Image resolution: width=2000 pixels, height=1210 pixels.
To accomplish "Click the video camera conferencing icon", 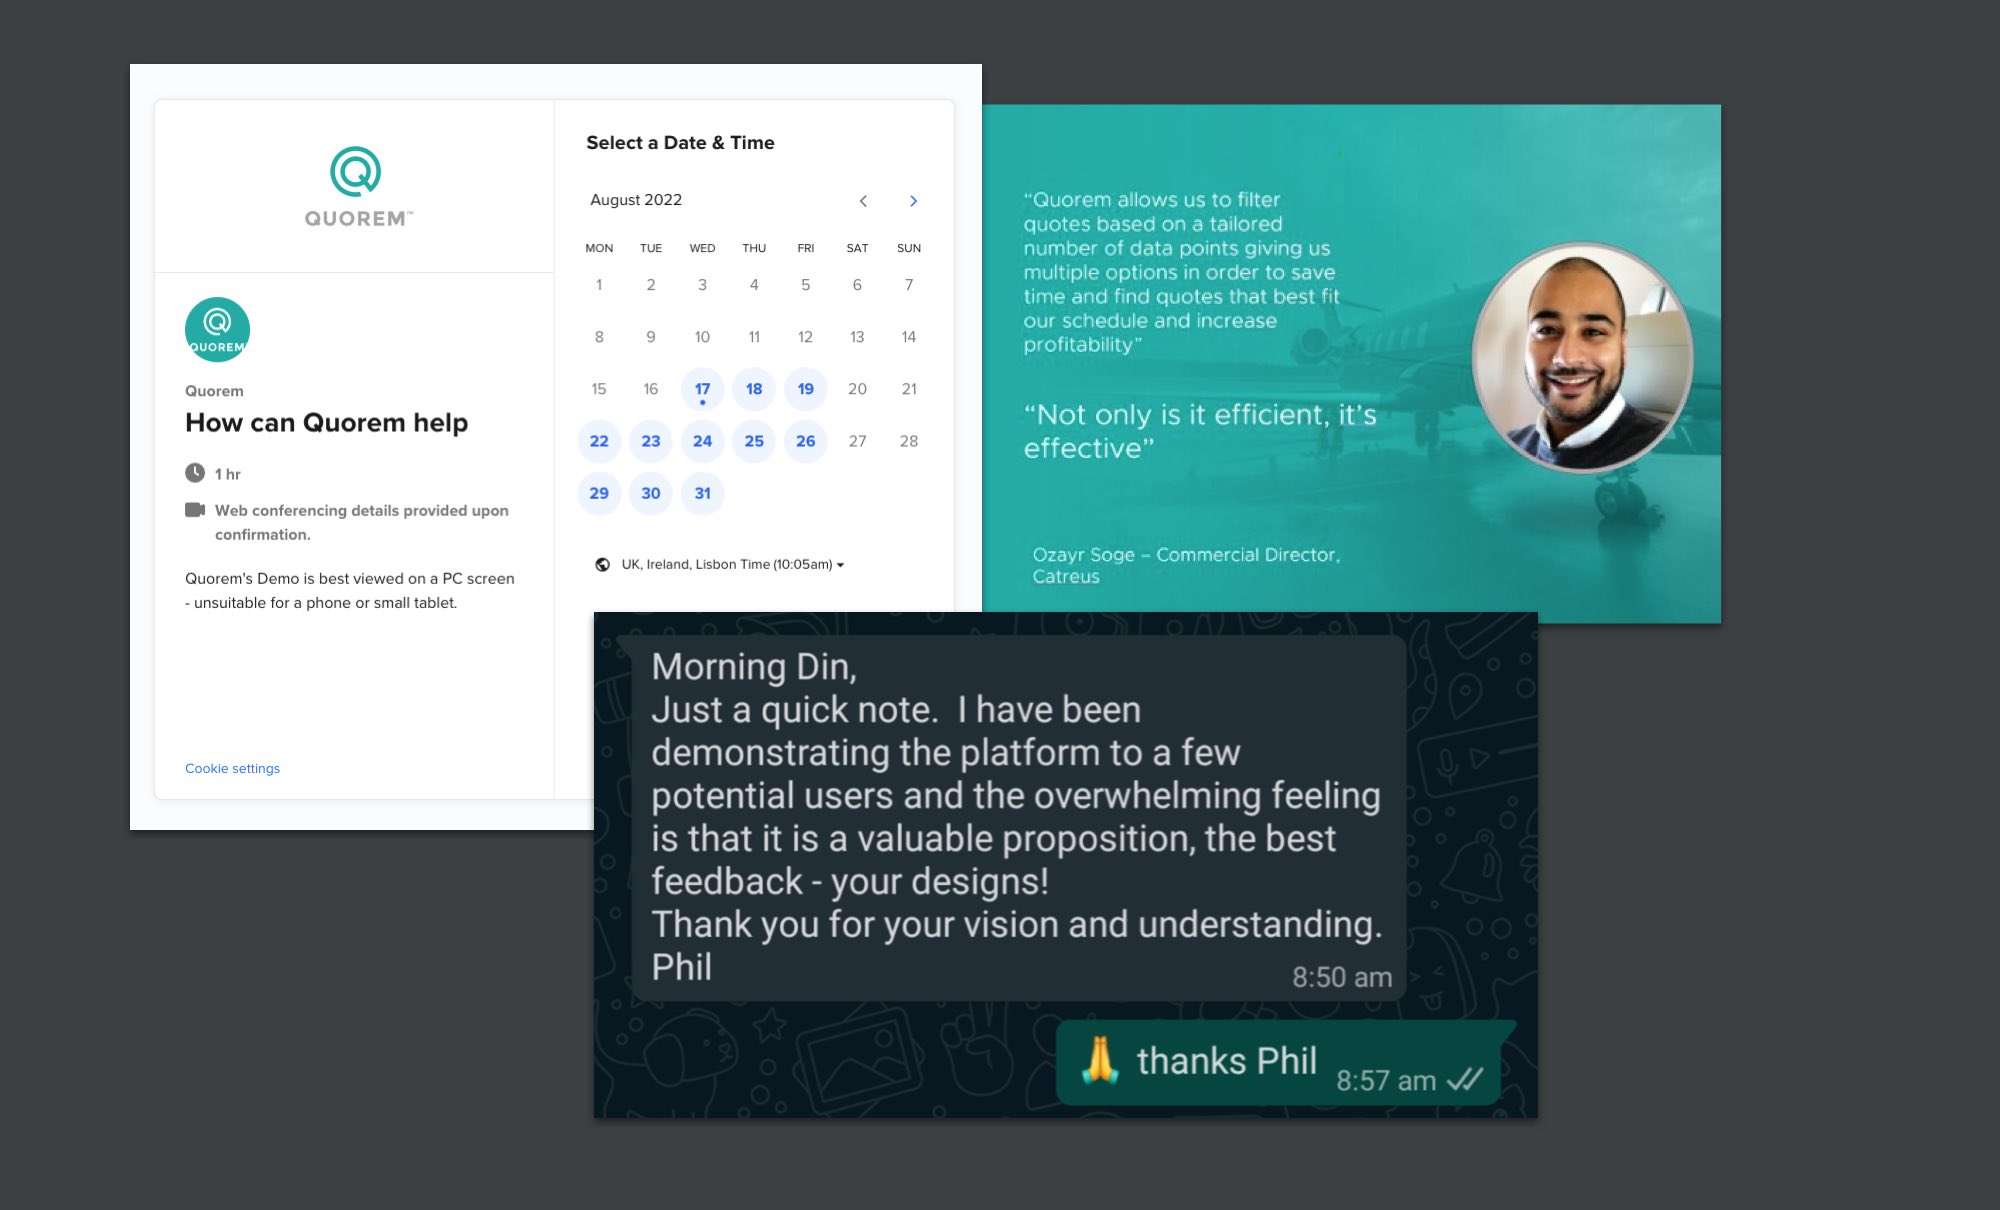I will pyautogui.click(x=195, y=510).
